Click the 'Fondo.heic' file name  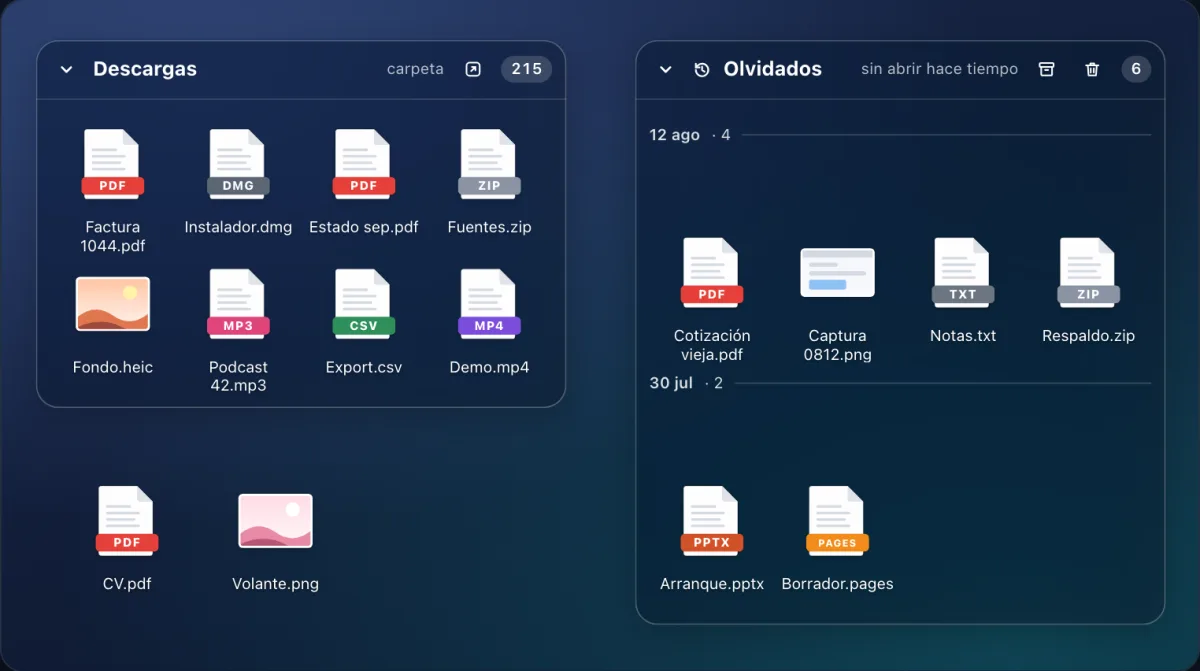pyautogui.click(x=113, y=367)
